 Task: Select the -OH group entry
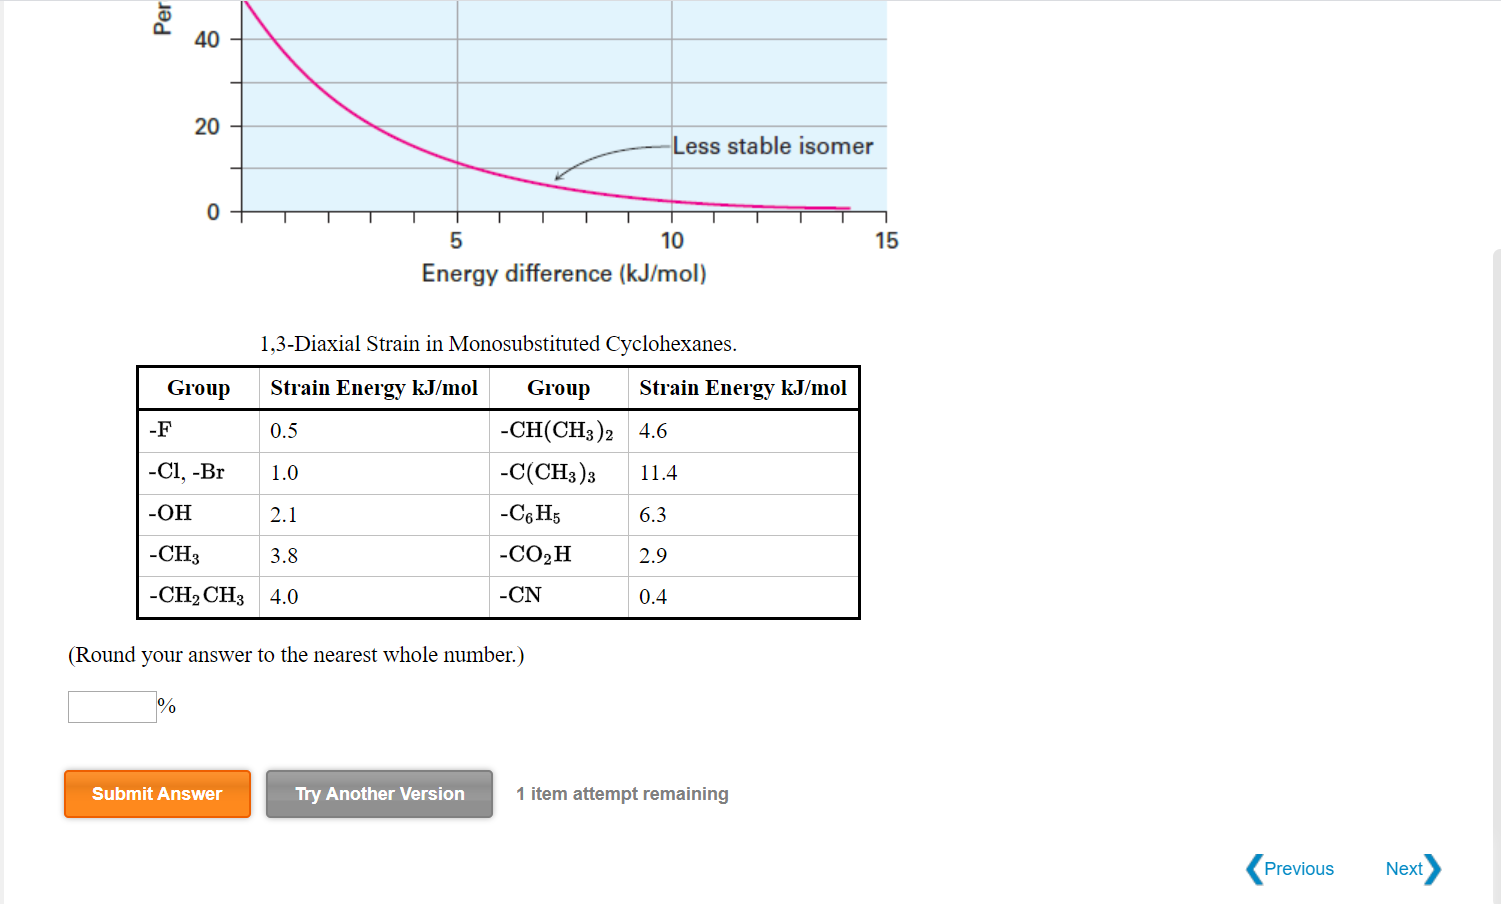166,514
